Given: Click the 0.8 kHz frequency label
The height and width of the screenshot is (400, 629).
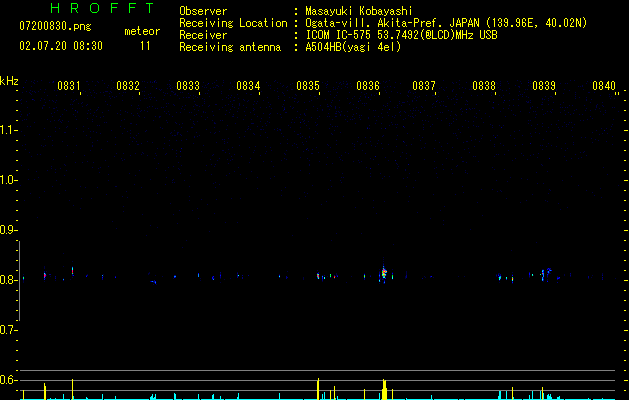Looking at the screenshot, I should [7, 280].
